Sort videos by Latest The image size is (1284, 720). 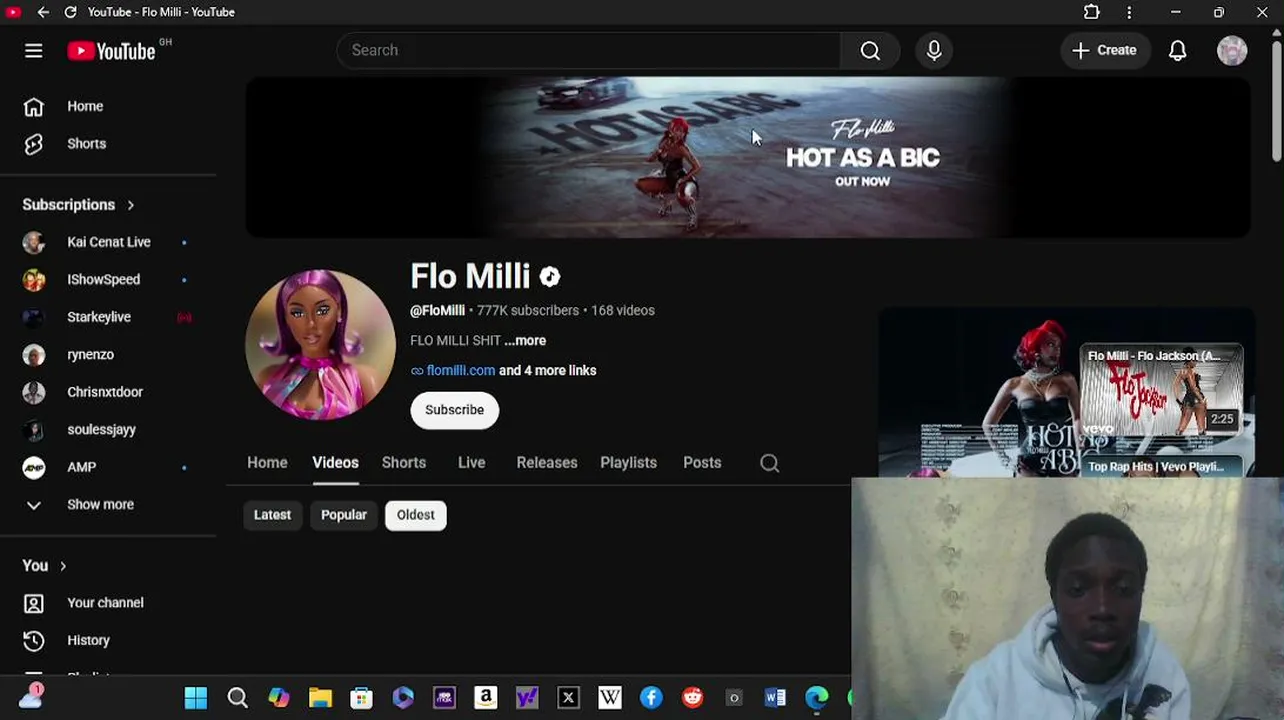click(x=272, y=515)
